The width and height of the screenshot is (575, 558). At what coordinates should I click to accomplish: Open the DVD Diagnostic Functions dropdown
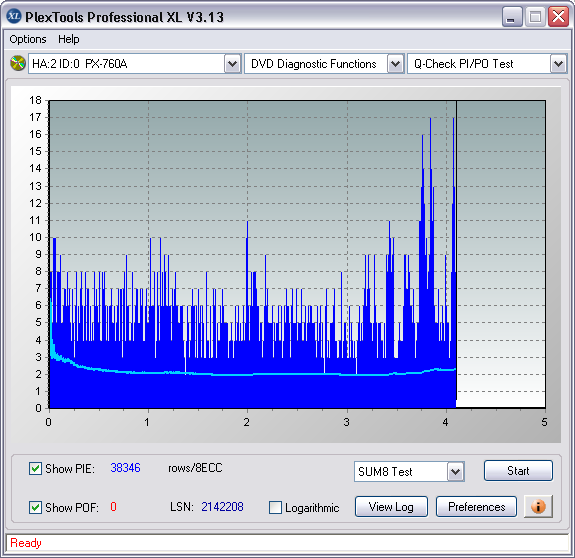(x=395, y=64)
